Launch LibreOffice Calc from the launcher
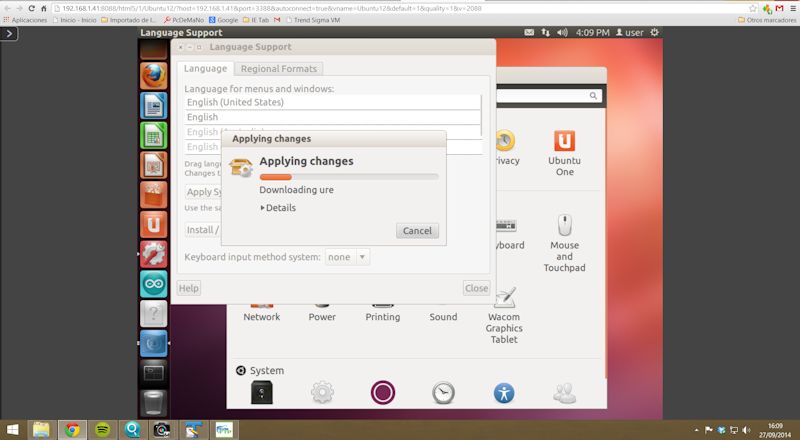800x440 pixels. pyautogui.click(x=154, y=135)
